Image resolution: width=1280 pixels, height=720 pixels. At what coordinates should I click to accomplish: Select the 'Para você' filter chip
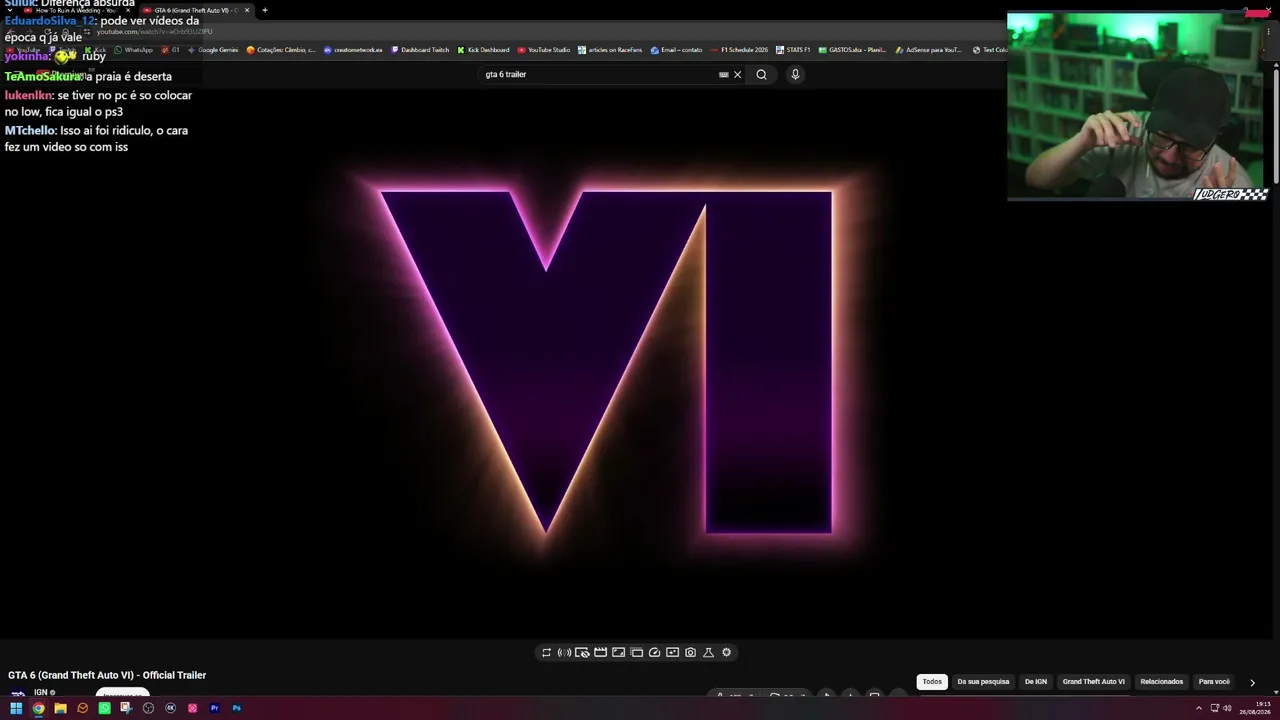1214,682
